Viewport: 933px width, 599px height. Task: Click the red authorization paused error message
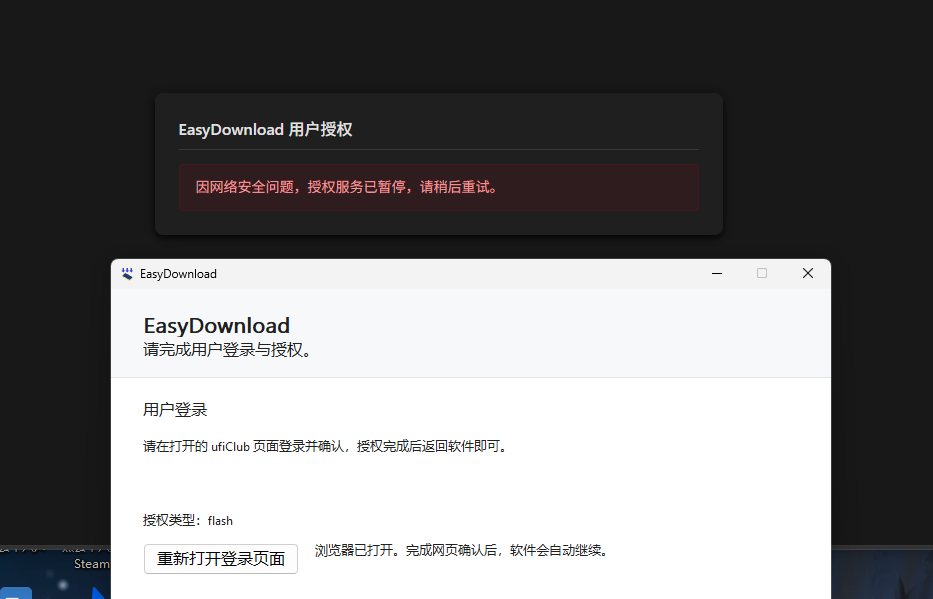439,187
